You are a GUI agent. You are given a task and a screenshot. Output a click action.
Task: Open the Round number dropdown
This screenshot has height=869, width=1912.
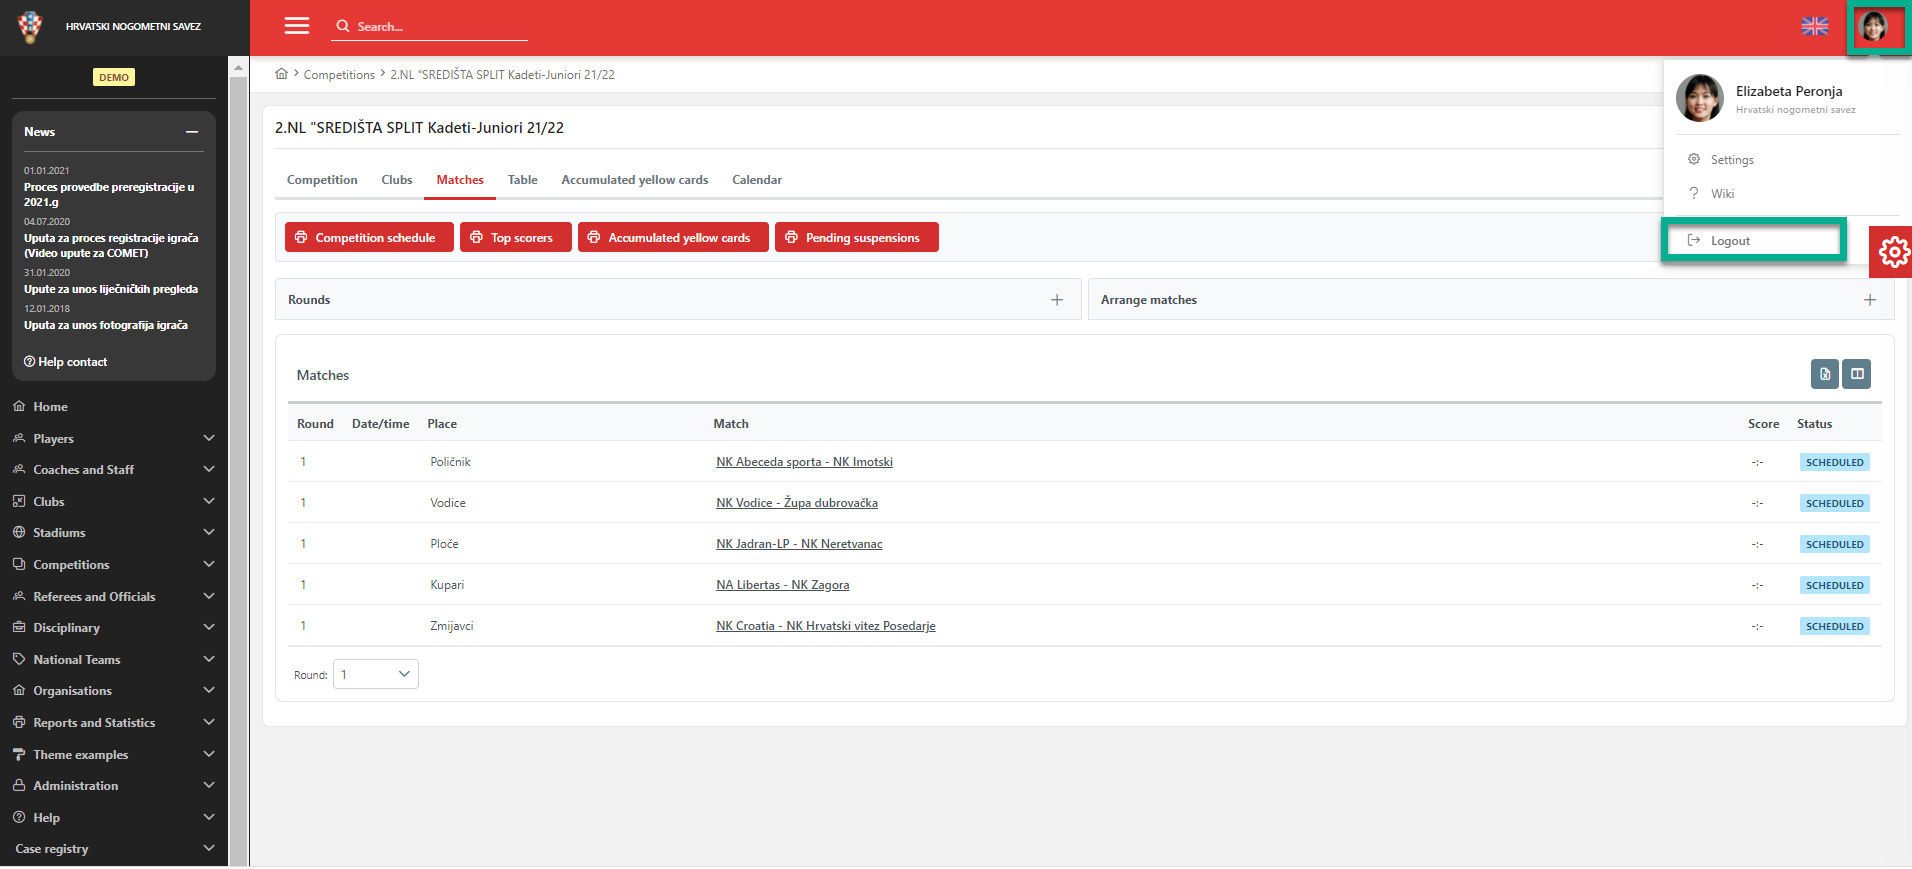376,674
